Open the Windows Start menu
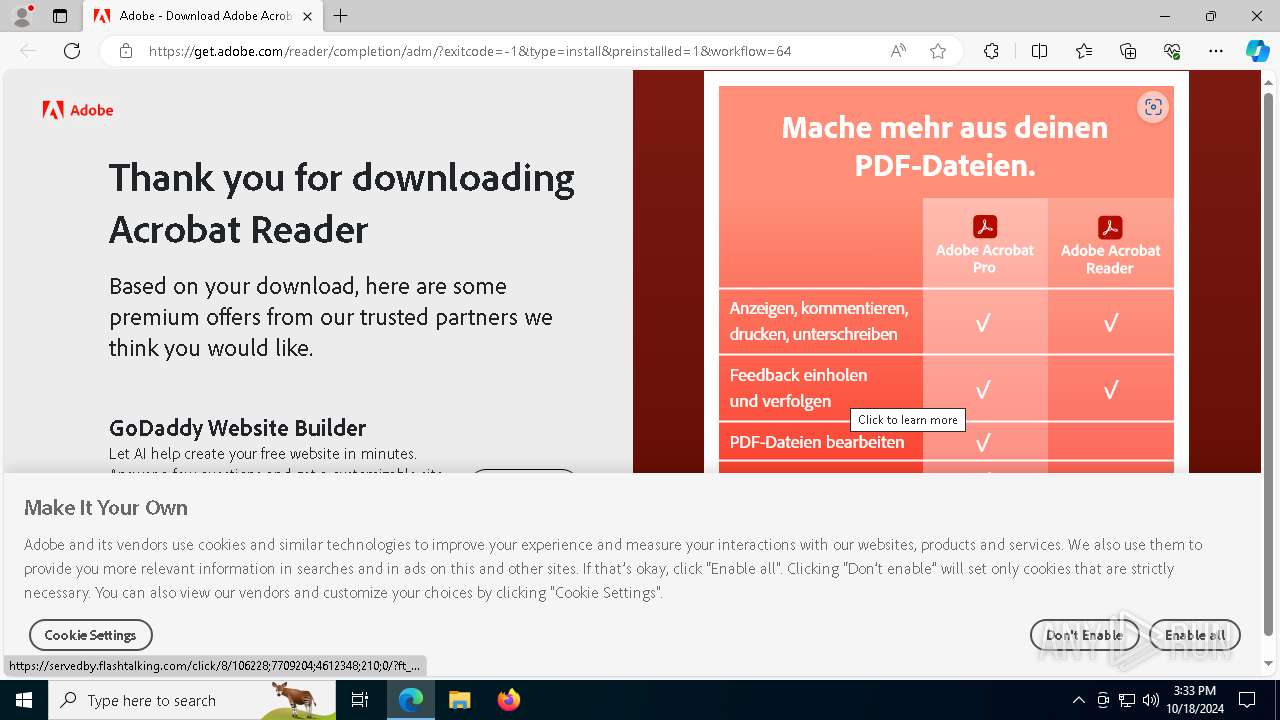Screen dimensions: 1280x720 click(24, 700)
